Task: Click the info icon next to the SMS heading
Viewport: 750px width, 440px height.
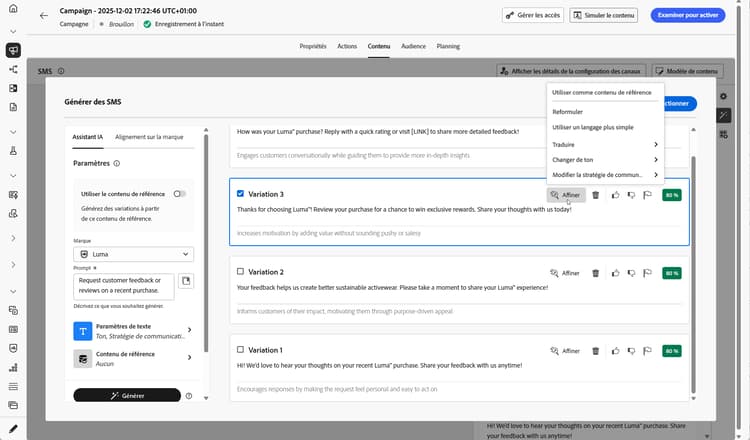Action: [x=61, y=71]
